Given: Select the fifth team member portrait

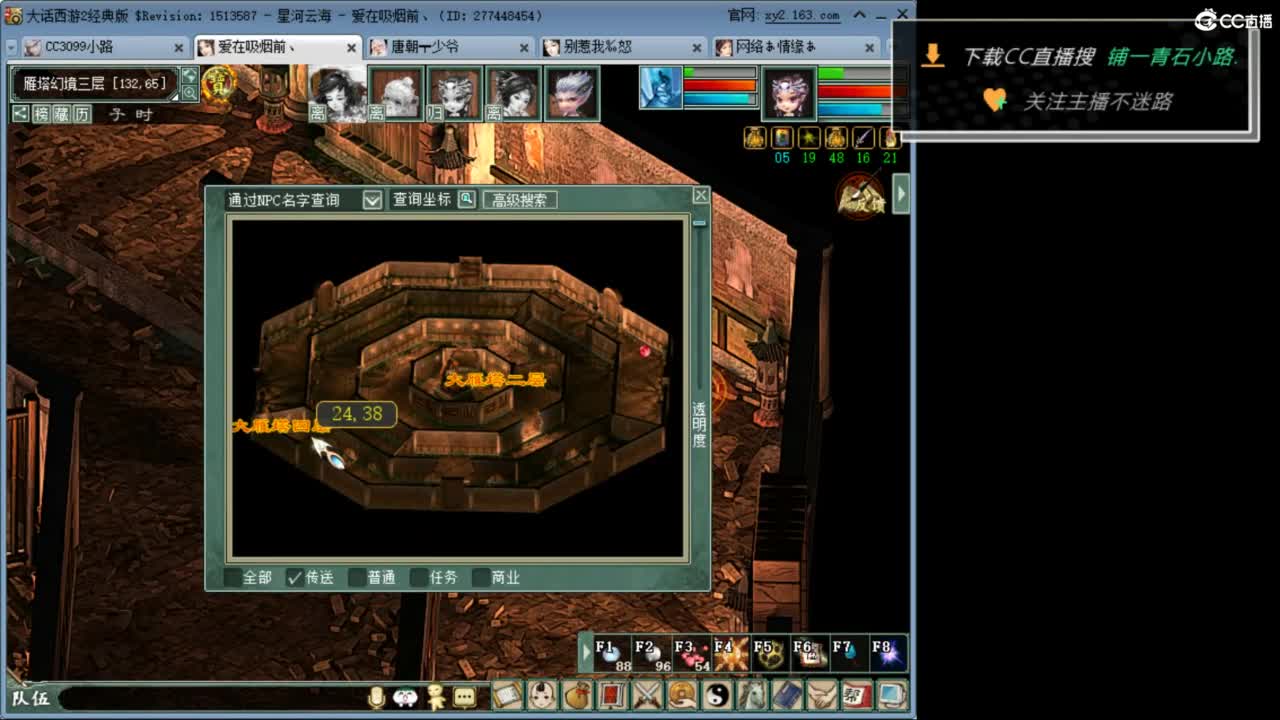Looking at the screenshot, I should click(572, 94).
